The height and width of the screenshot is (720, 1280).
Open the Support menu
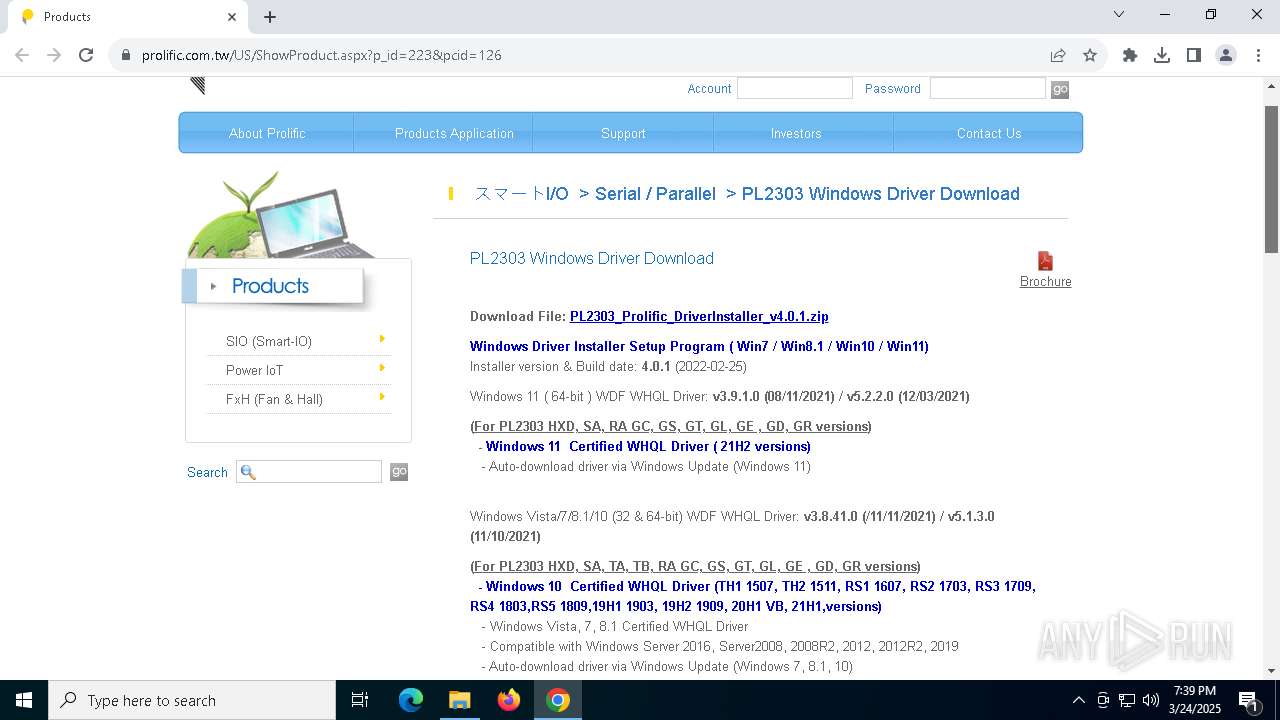623,133
